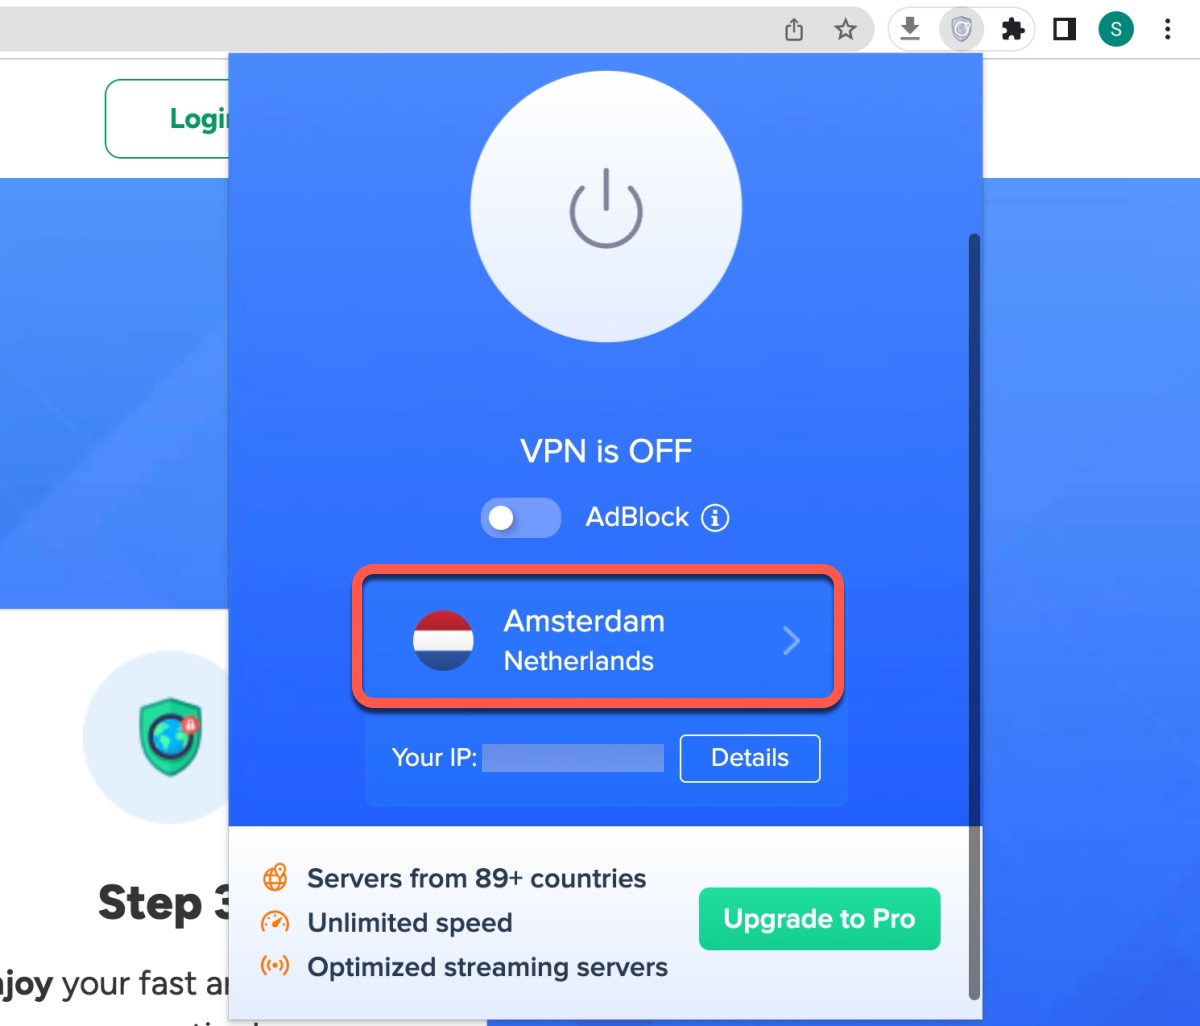
Task: Open the Chrome extensions puzzle icon
Action: tap(1013, 30)
